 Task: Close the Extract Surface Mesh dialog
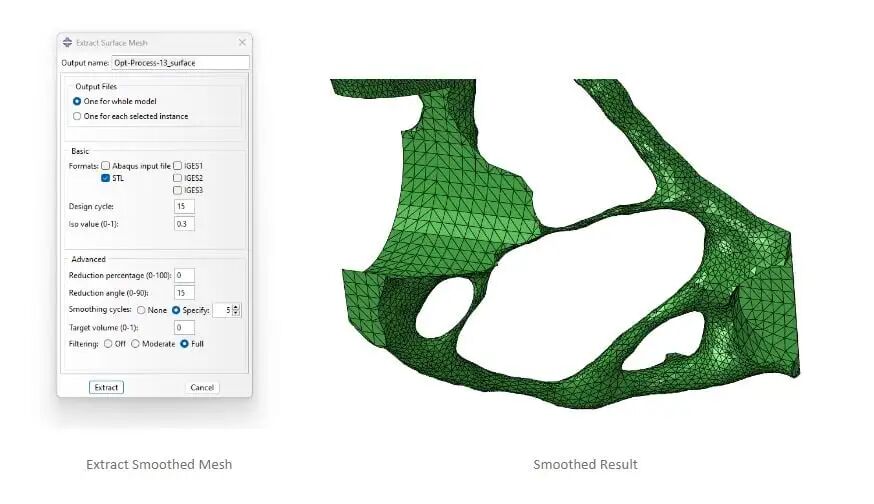point(242,42)
